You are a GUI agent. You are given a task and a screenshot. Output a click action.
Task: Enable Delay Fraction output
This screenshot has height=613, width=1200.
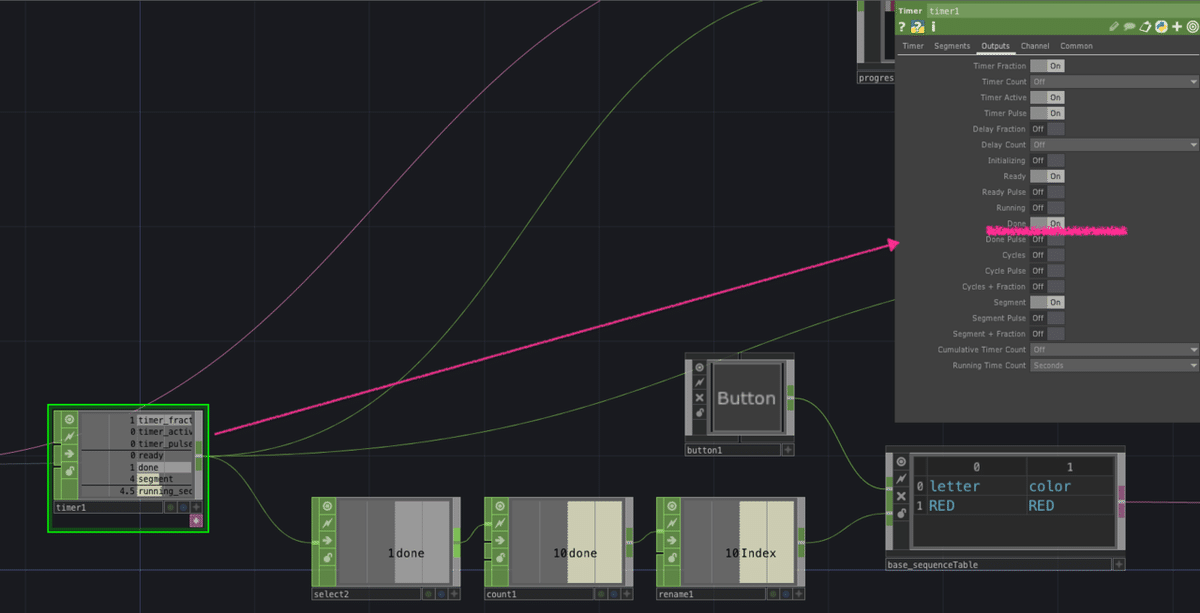click(x=1047, y=129)
